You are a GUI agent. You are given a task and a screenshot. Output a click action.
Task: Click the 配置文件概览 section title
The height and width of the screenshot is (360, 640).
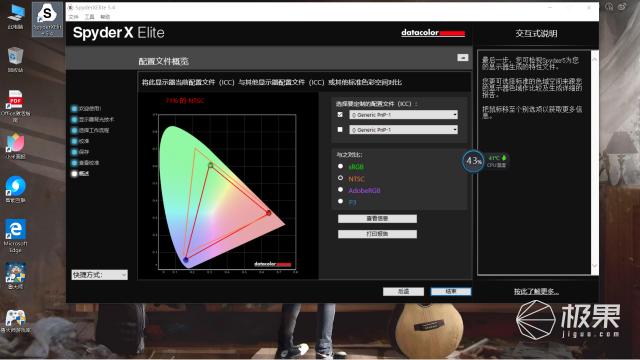(x=163, y=61)
